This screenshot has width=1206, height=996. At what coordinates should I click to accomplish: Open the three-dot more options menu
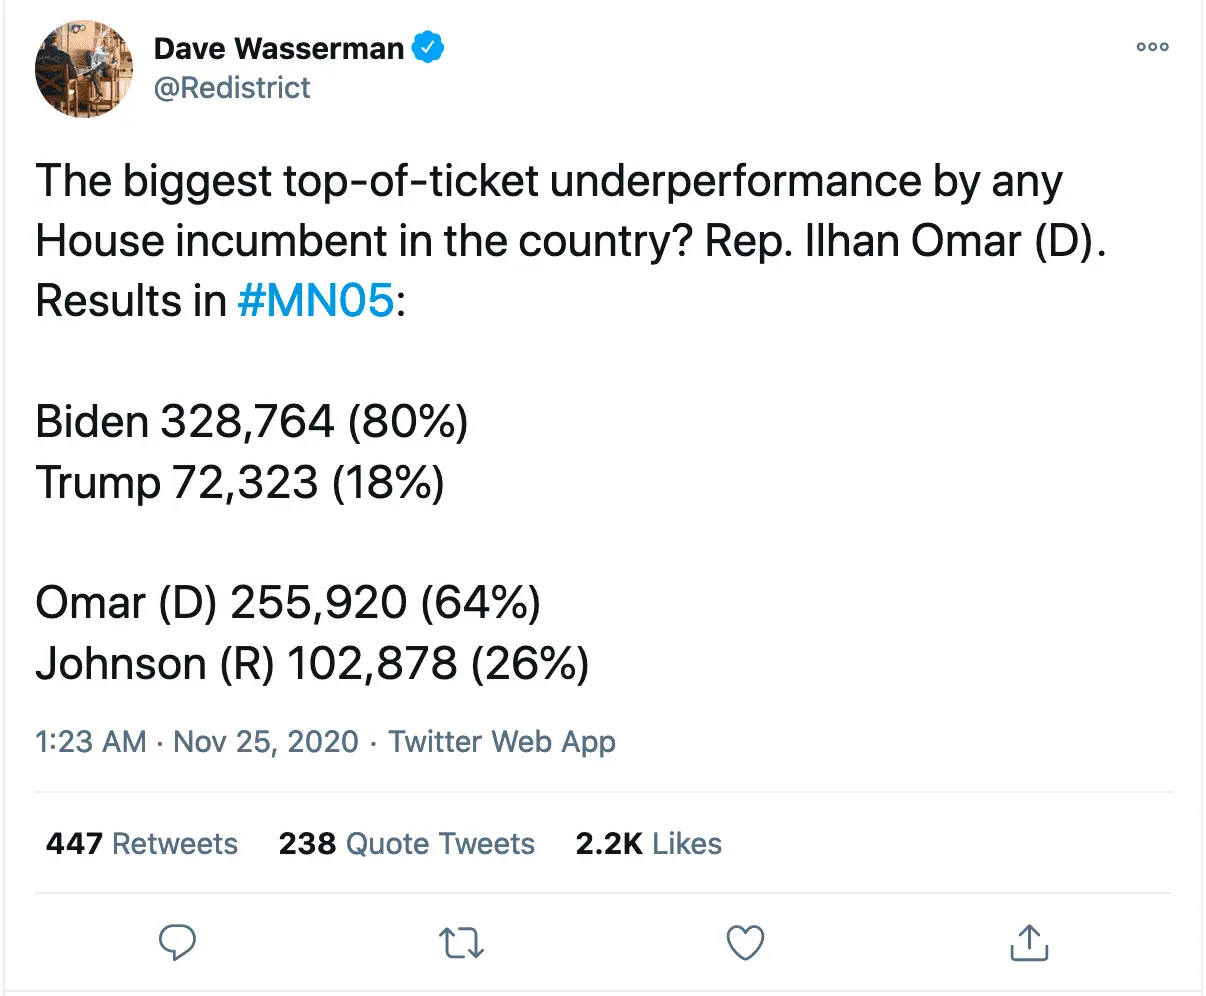tap(1152, 47)
